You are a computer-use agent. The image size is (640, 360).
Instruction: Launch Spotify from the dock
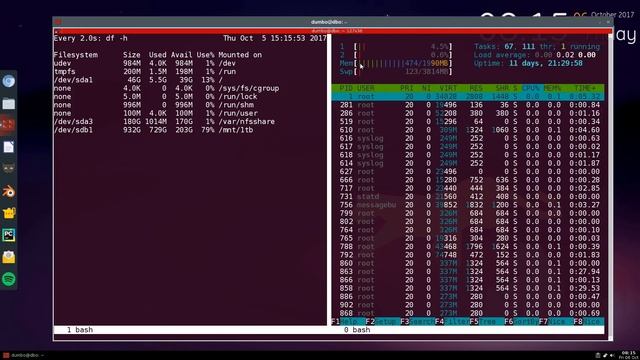(9, 279)
